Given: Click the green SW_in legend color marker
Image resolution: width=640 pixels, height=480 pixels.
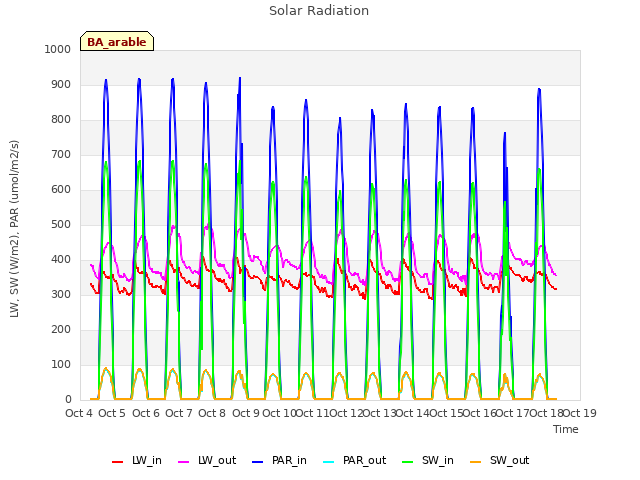Looking at the screenshot, I should 408,462.
